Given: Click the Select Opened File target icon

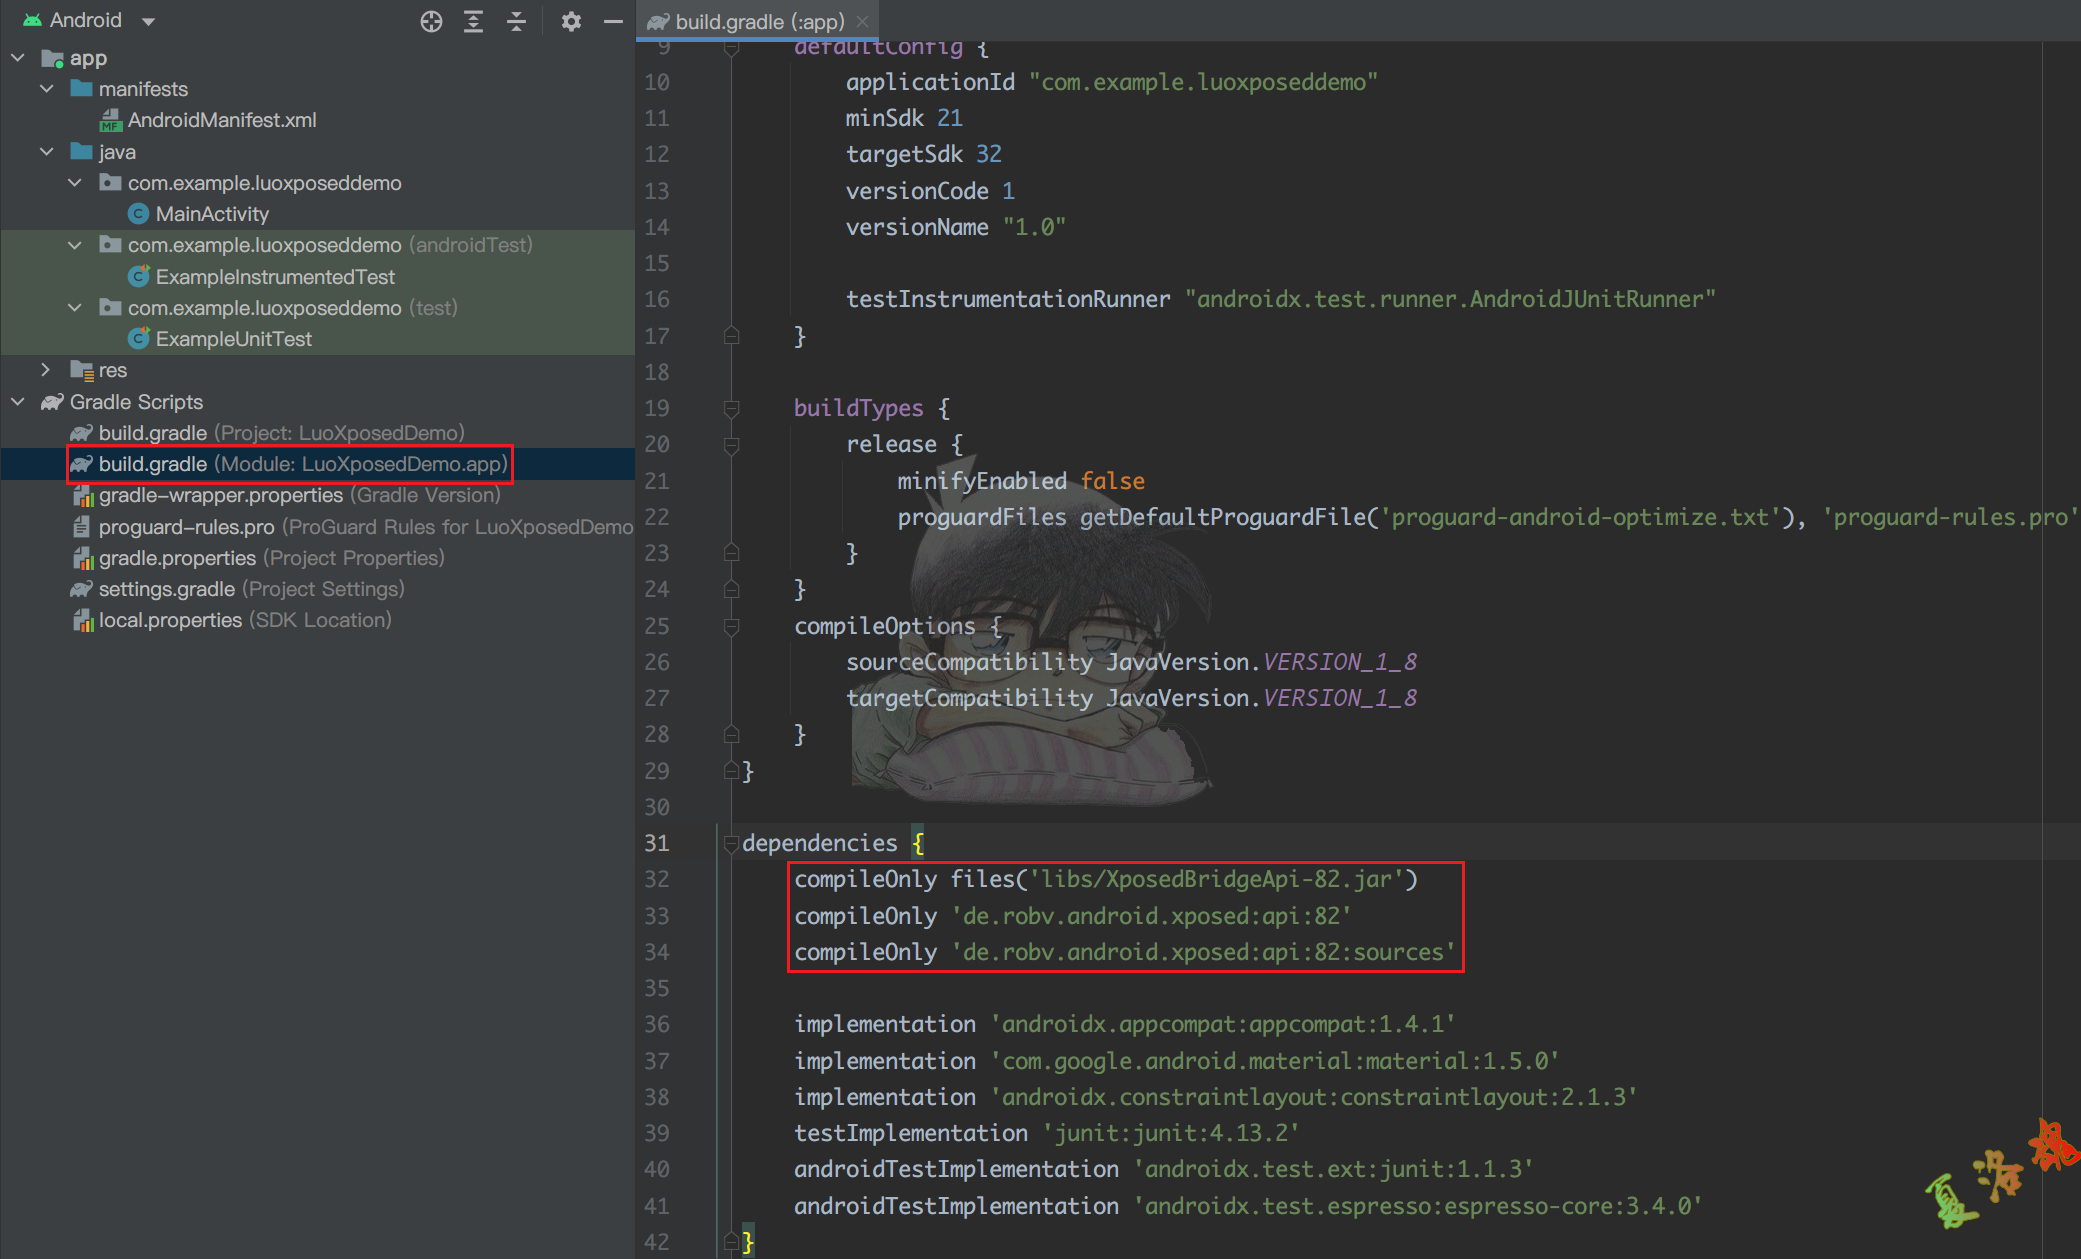Looking at the screenshot, I should 431,21.
